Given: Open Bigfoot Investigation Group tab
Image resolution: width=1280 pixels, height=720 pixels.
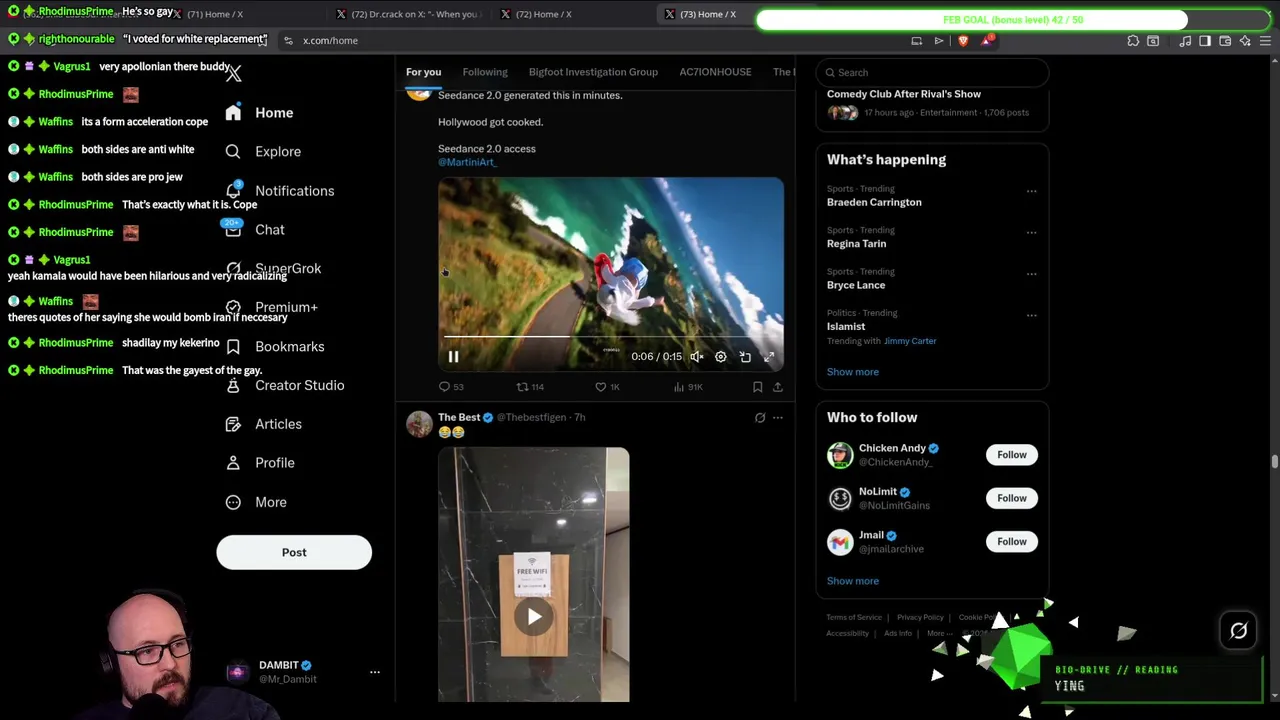Looking at the screenshot, I should (x=593, y=72).
